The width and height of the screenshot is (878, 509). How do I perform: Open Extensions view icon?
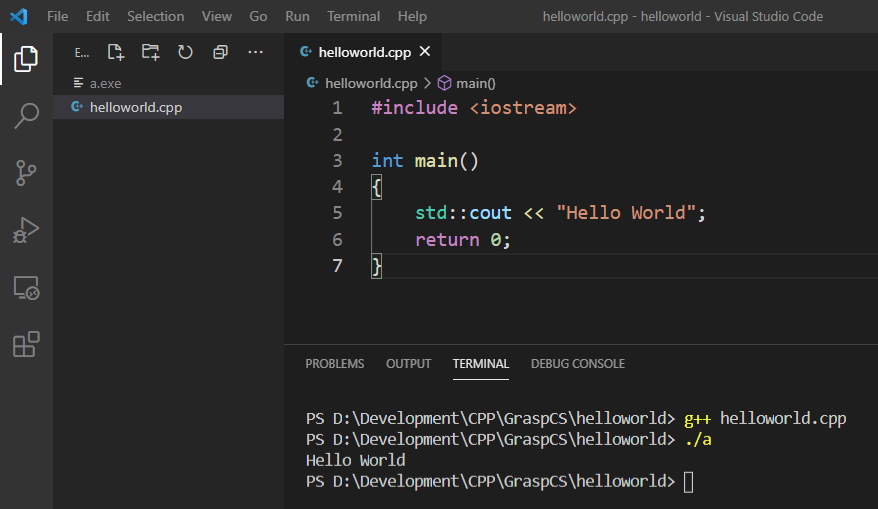(x=26, y=344)
